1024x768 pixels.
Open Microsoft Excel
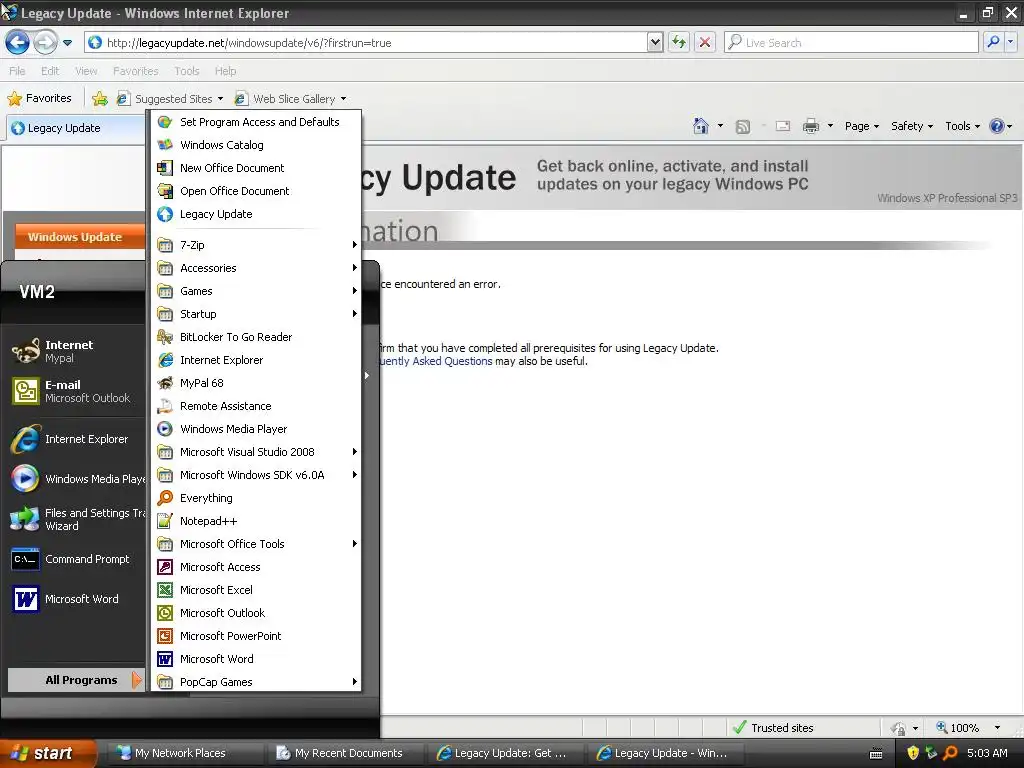pos(256,590)
